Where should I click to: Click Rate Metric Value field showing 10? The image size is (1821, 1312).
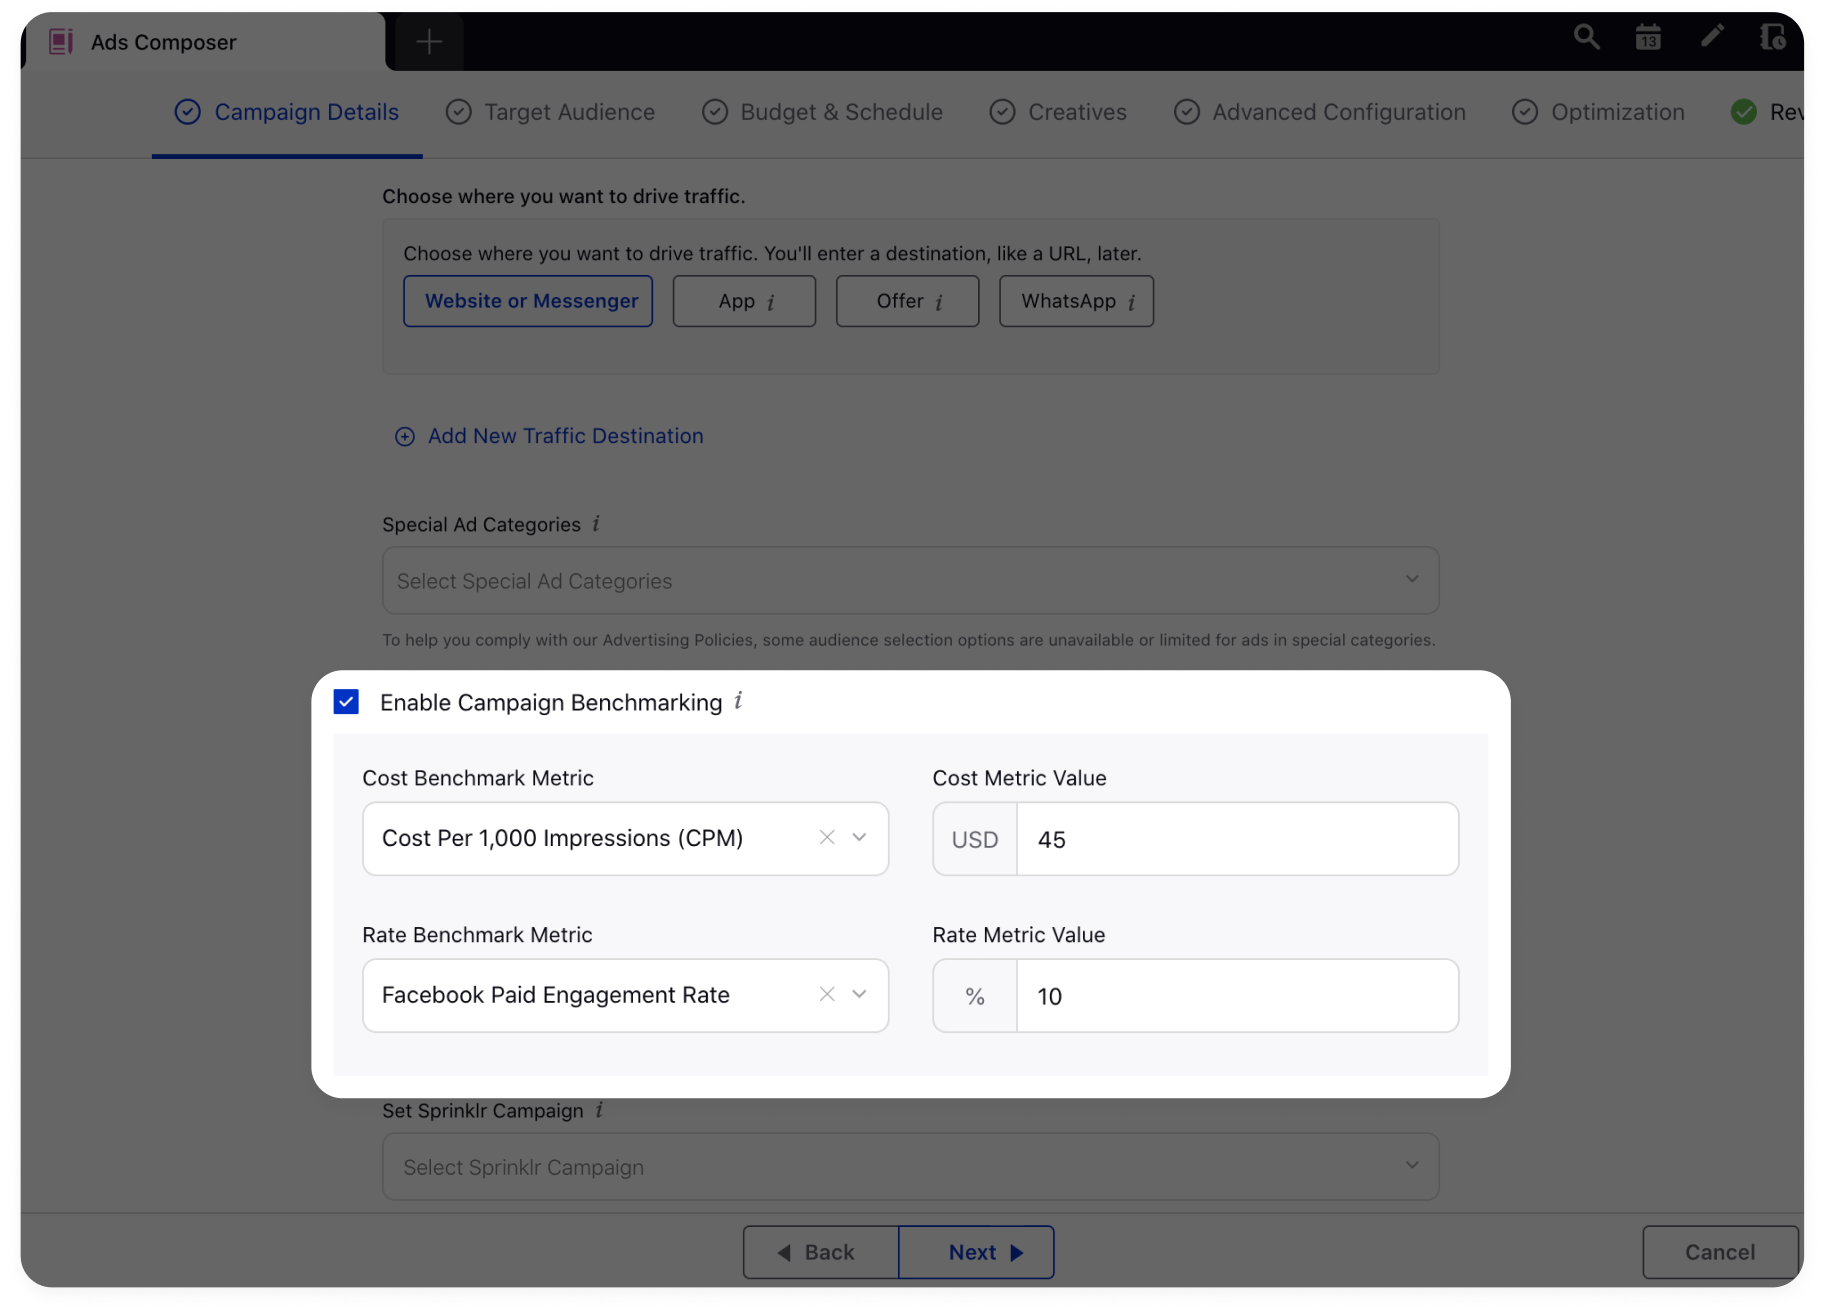click(x=1237, y=996)
